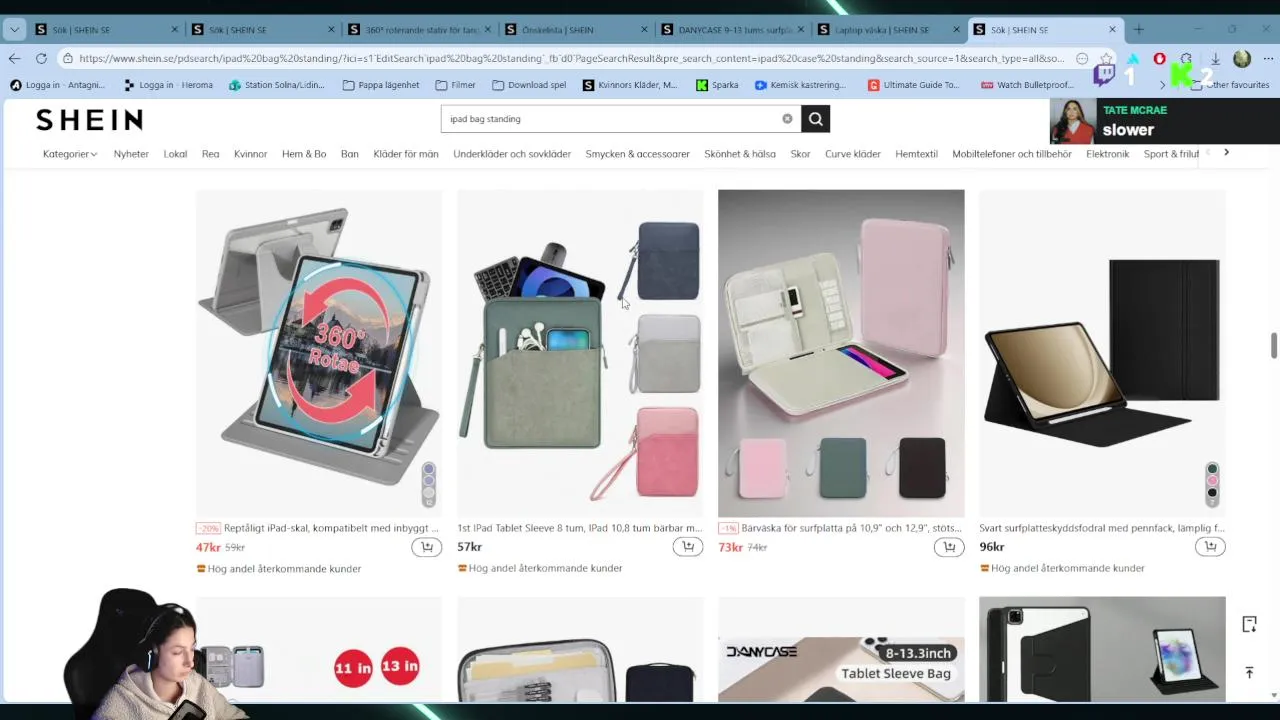Click the 57kr price text
The height and width of the screenshot is (720, 1280).
469,547
